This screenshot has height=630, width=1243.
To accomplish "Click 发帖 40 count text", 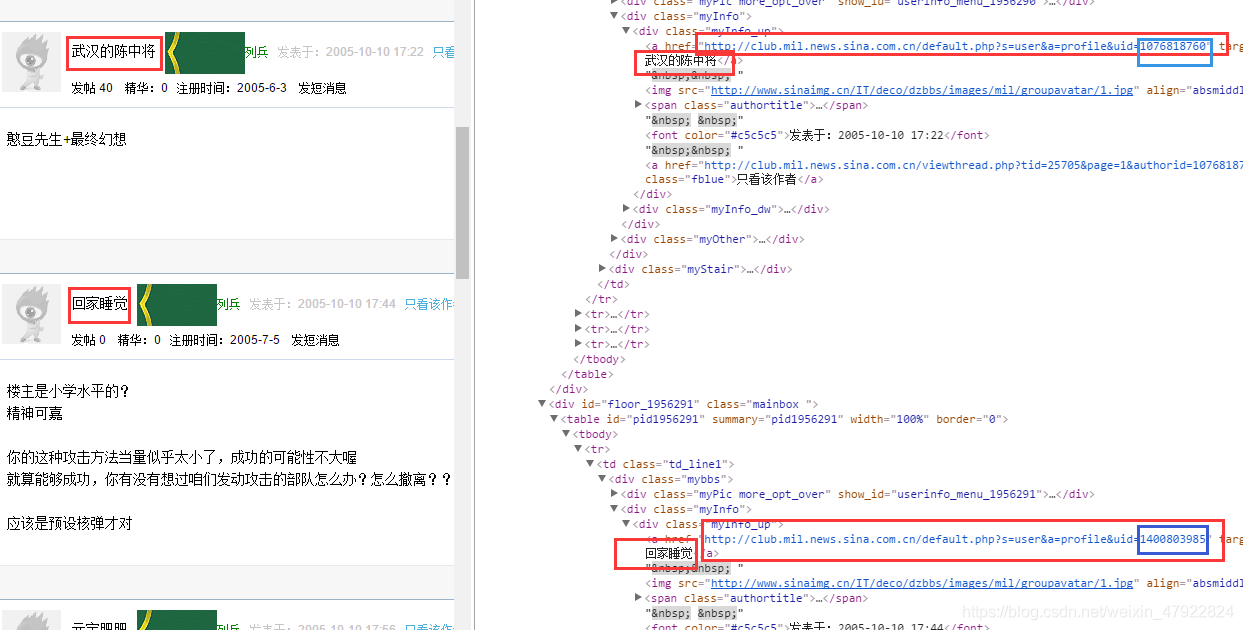I will [x=92, y=88].
